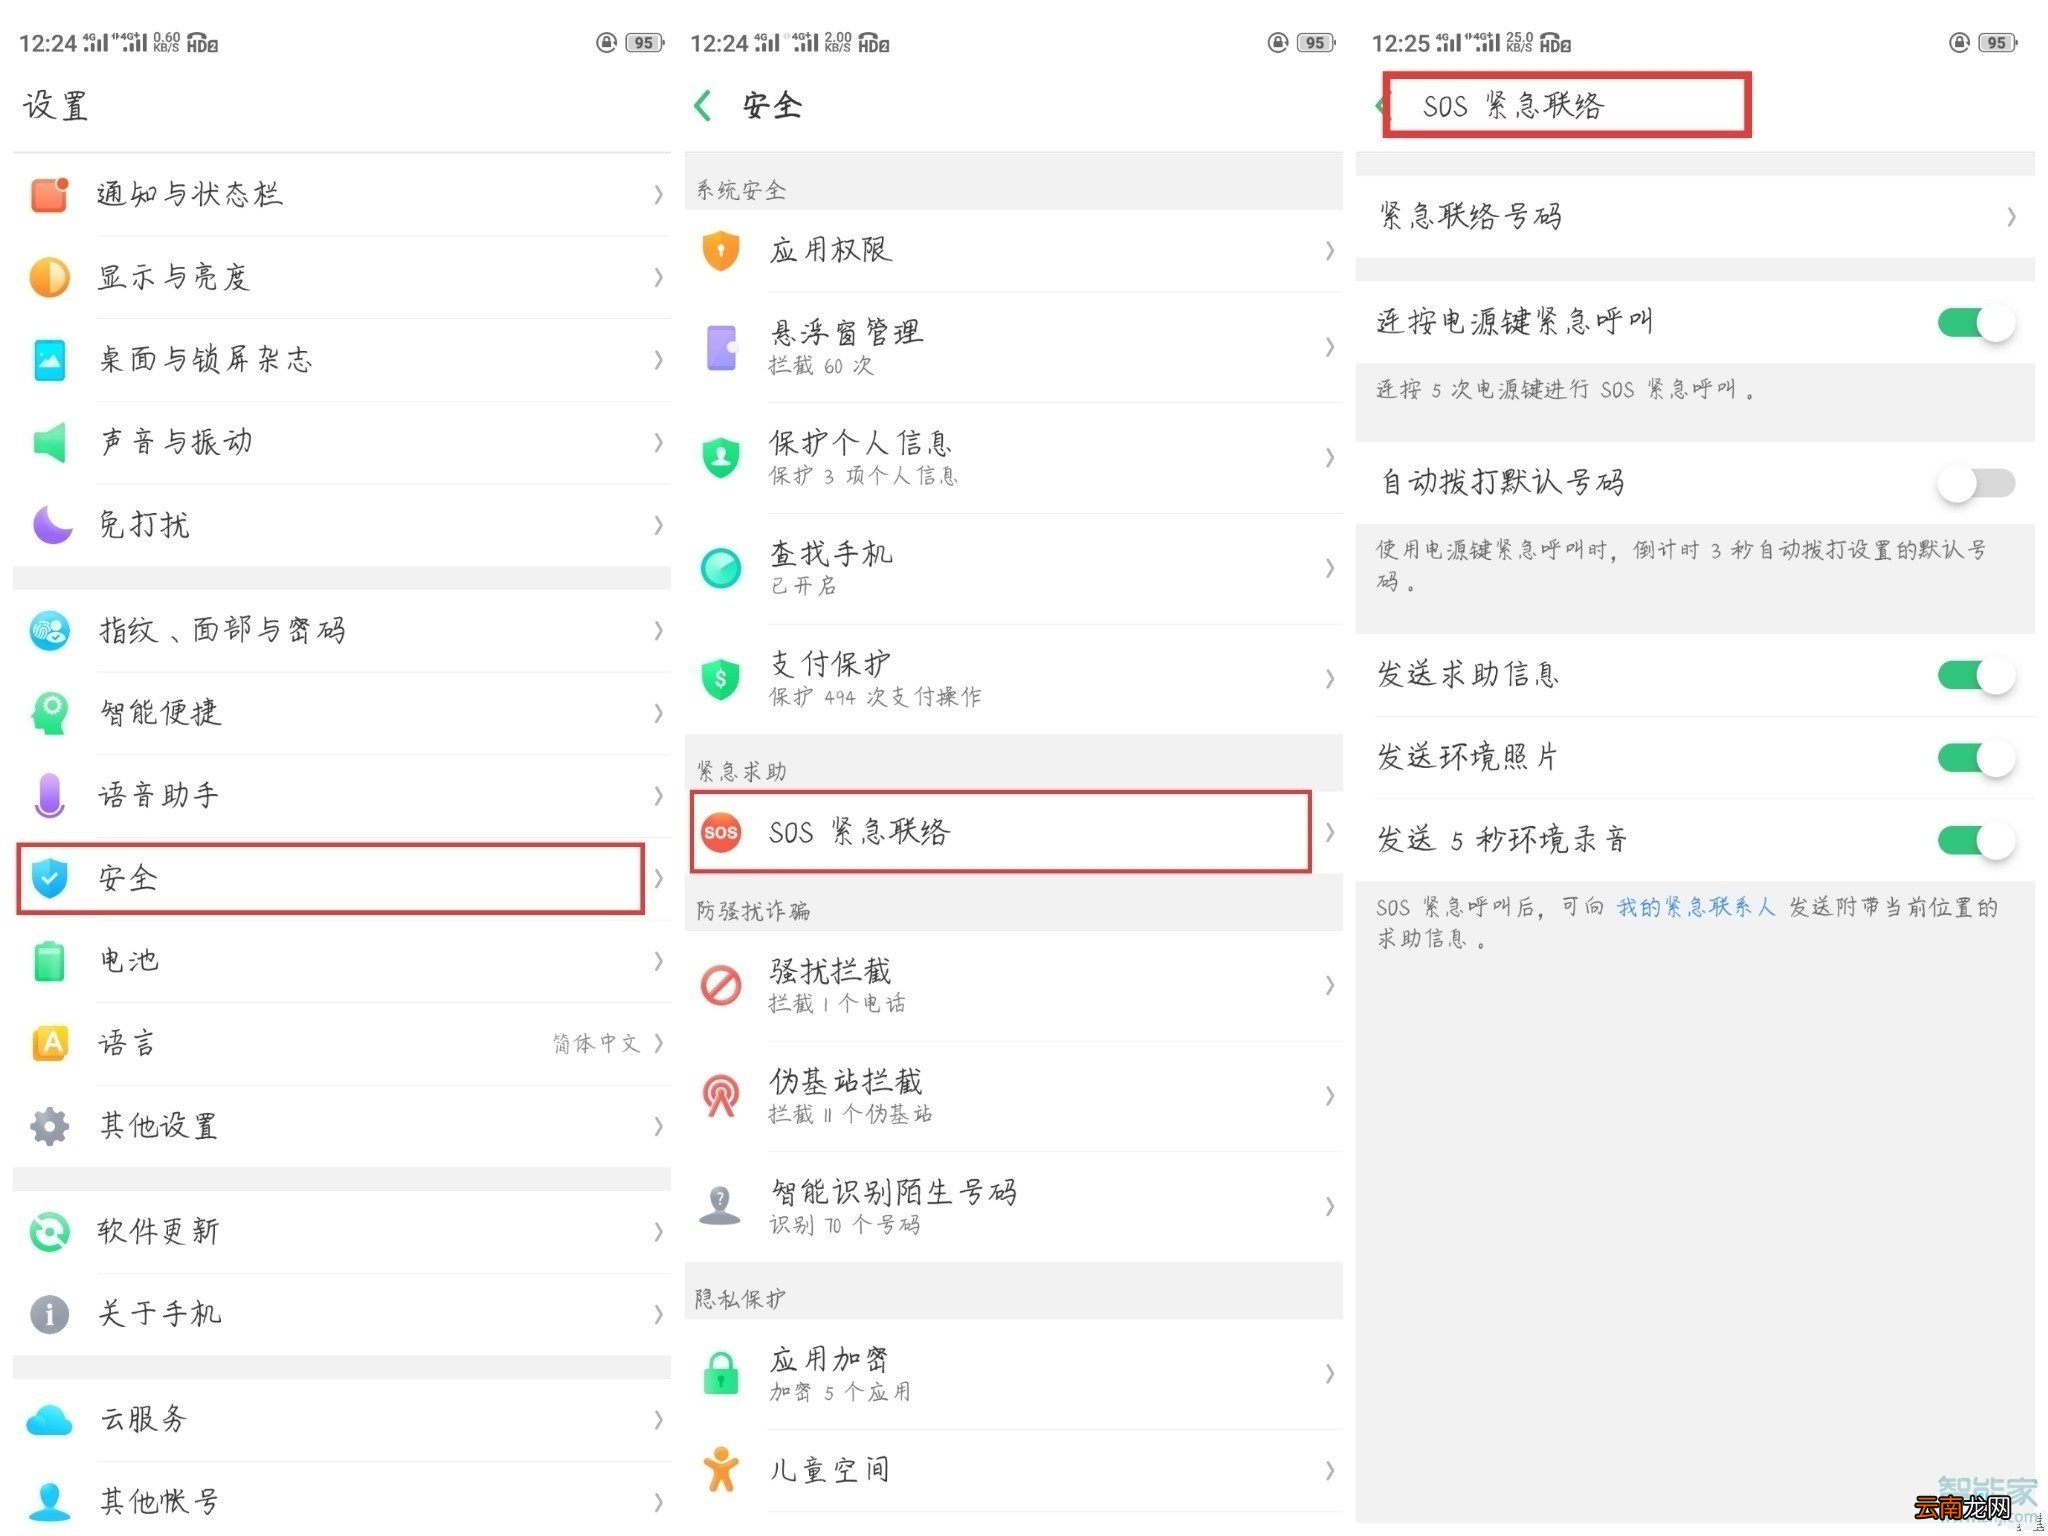Open the SOS 紧急联络 entry
Screen dimensions: 2048x1536
pos(1013,832)
